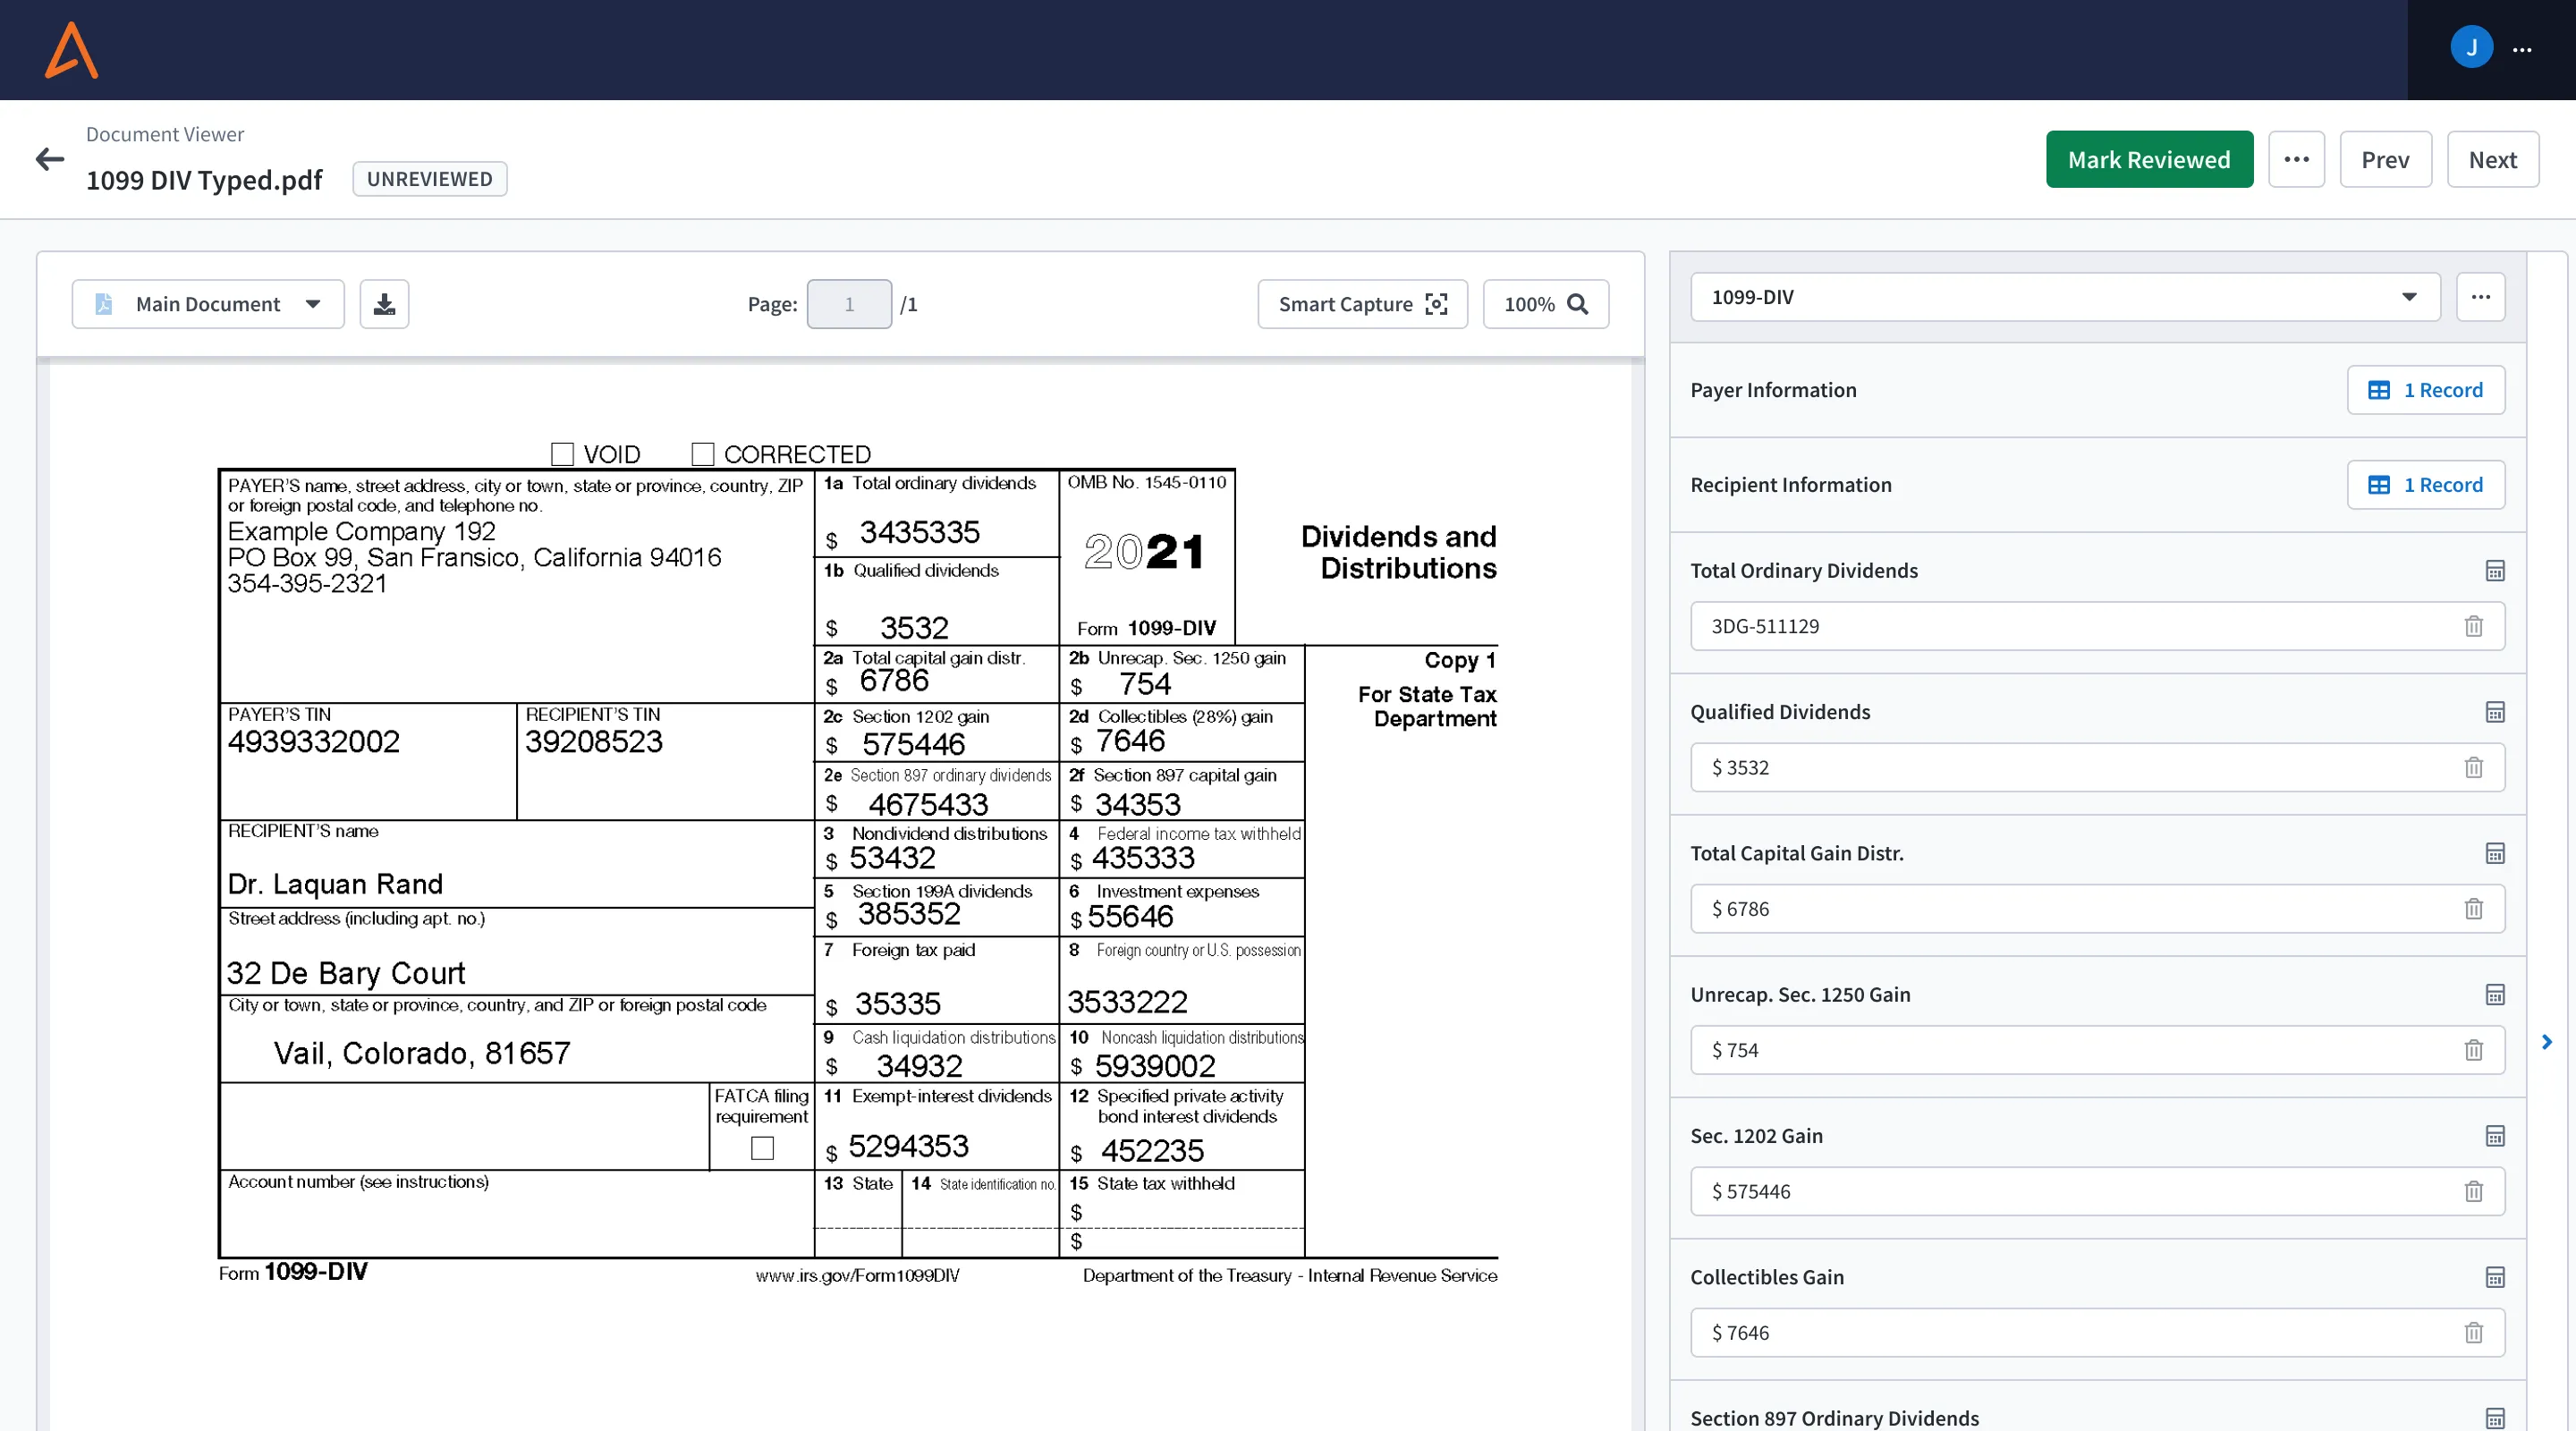This screenshot has height=1431, width=2576.
Task: Open the calculator for Total Ordinary Dividends
Action: point(2495,571)
